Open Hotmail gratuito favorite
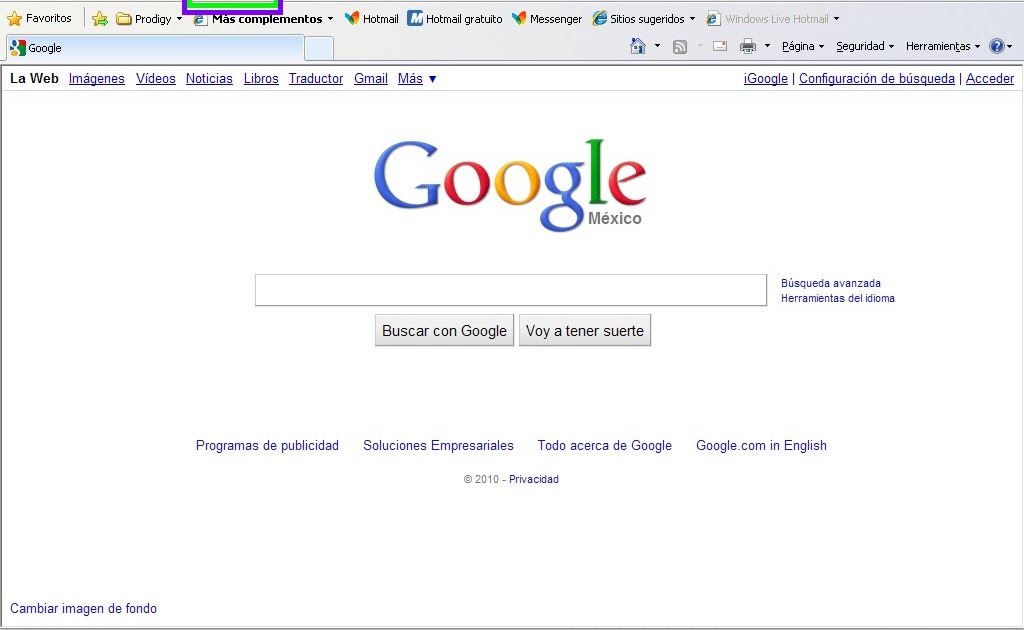Screen dimensions: 1024x630 tap(455, 19)
